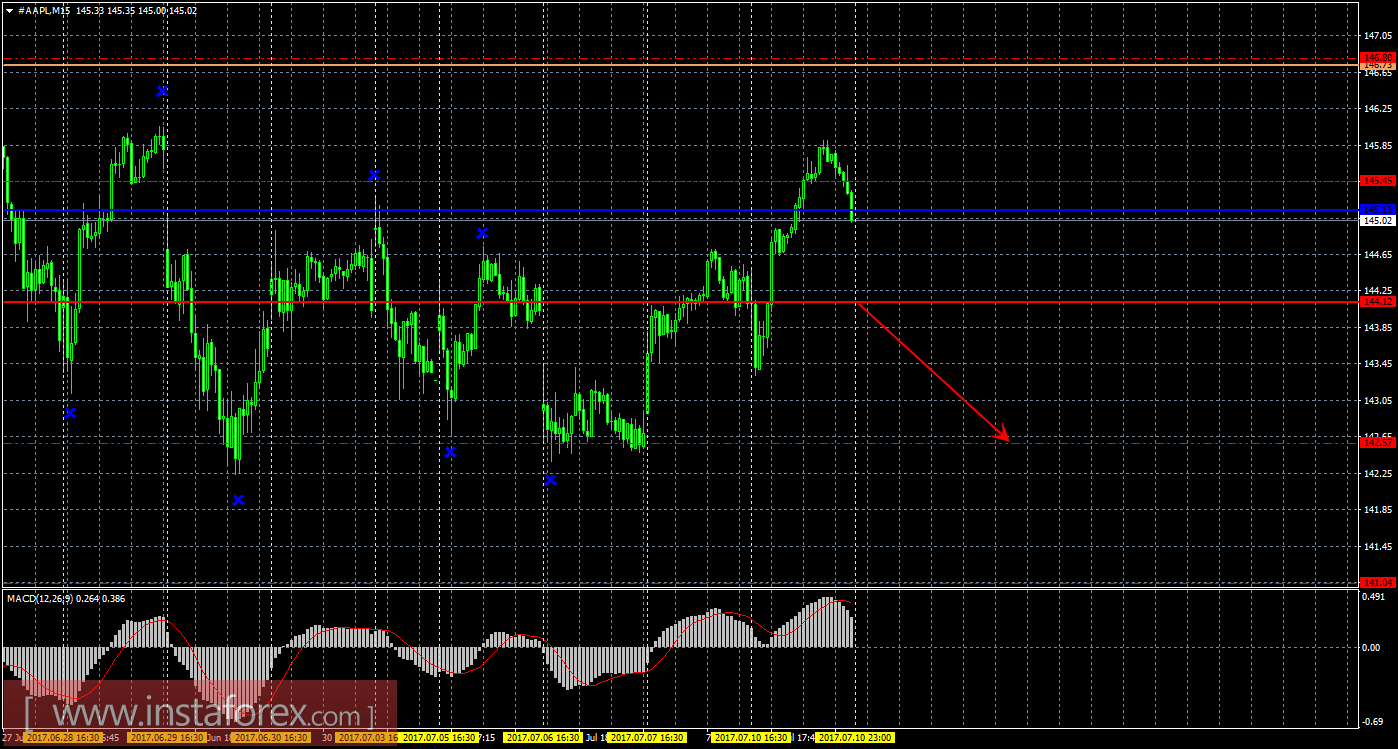Click the 143.85 price axis value
The height and width of the screenshot is (749, 1398).
(x=1377, y=328)
